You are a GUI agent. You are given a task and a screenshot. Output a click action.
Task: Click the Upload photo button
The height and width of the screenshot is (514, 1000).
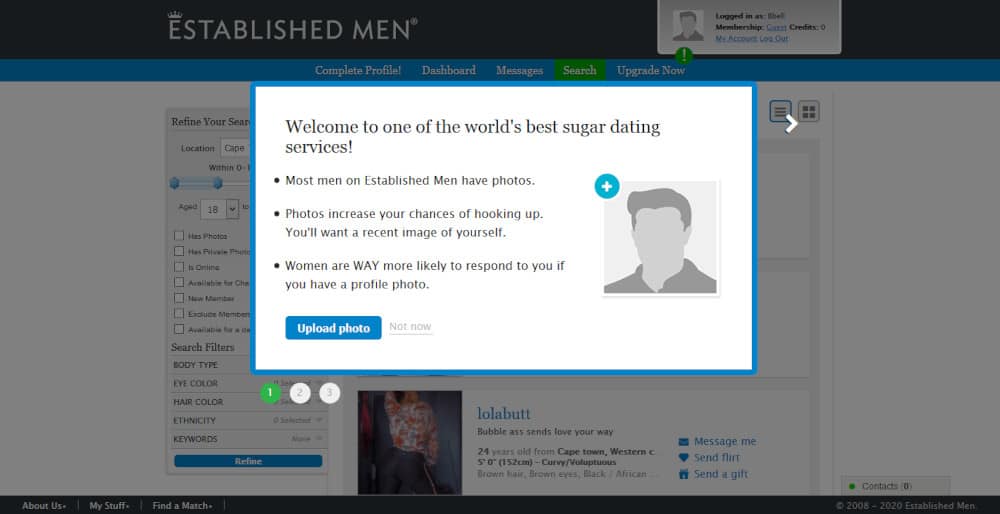tap(333, 328)
